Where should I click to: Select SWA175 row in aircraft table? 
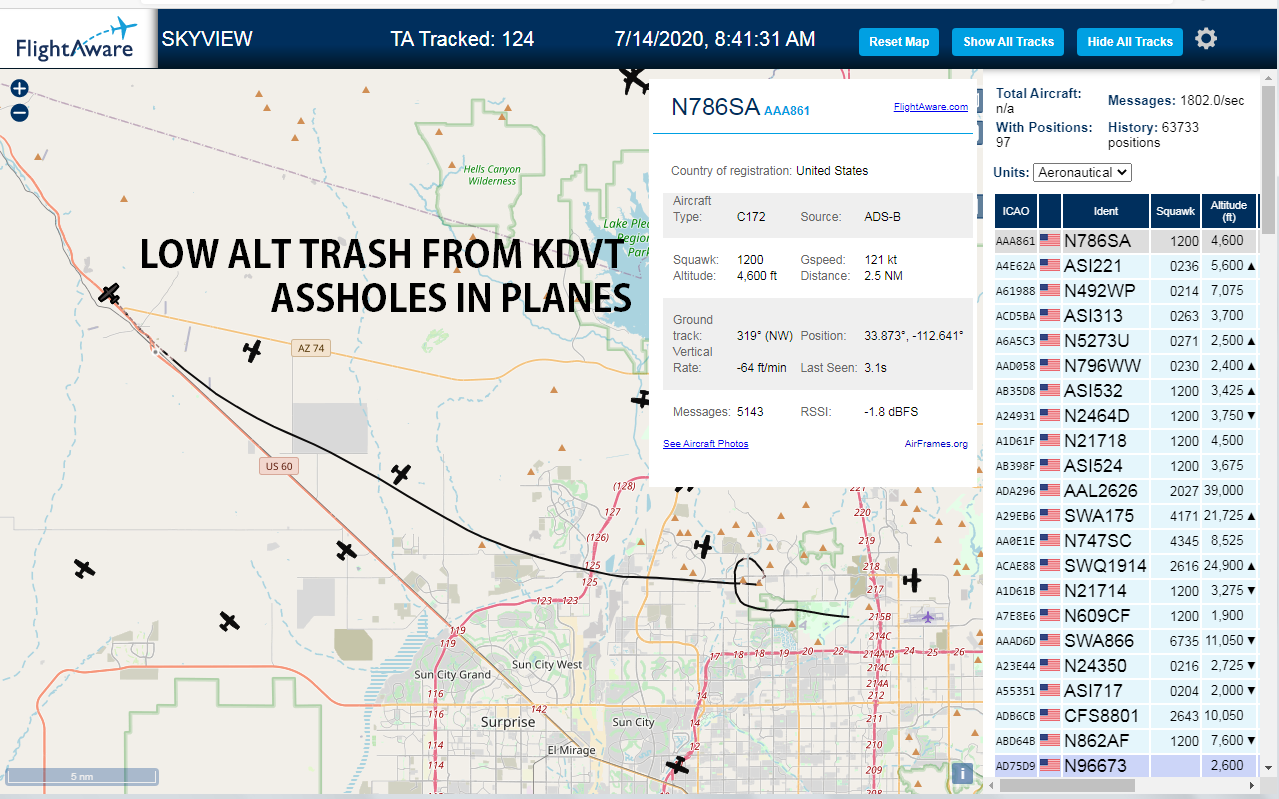1126,516
